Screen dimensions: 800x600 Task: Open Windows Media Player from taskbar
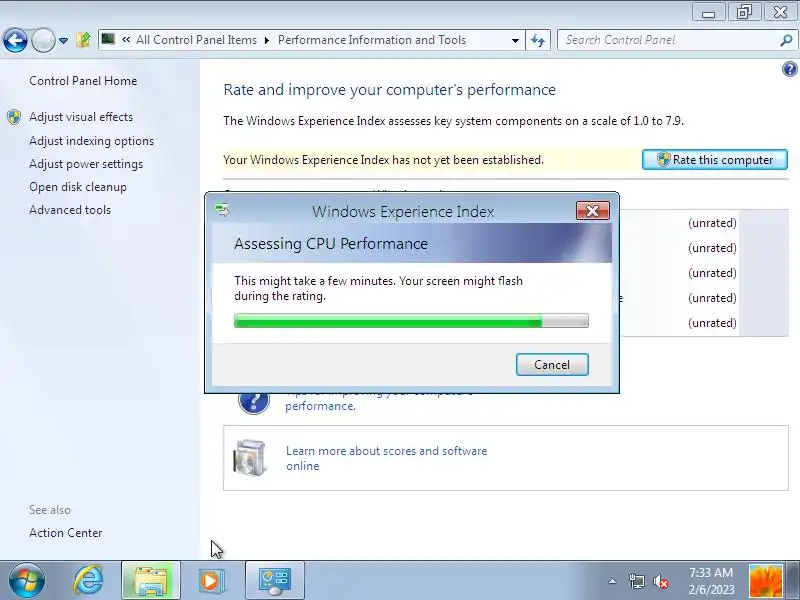coord(210,581)
